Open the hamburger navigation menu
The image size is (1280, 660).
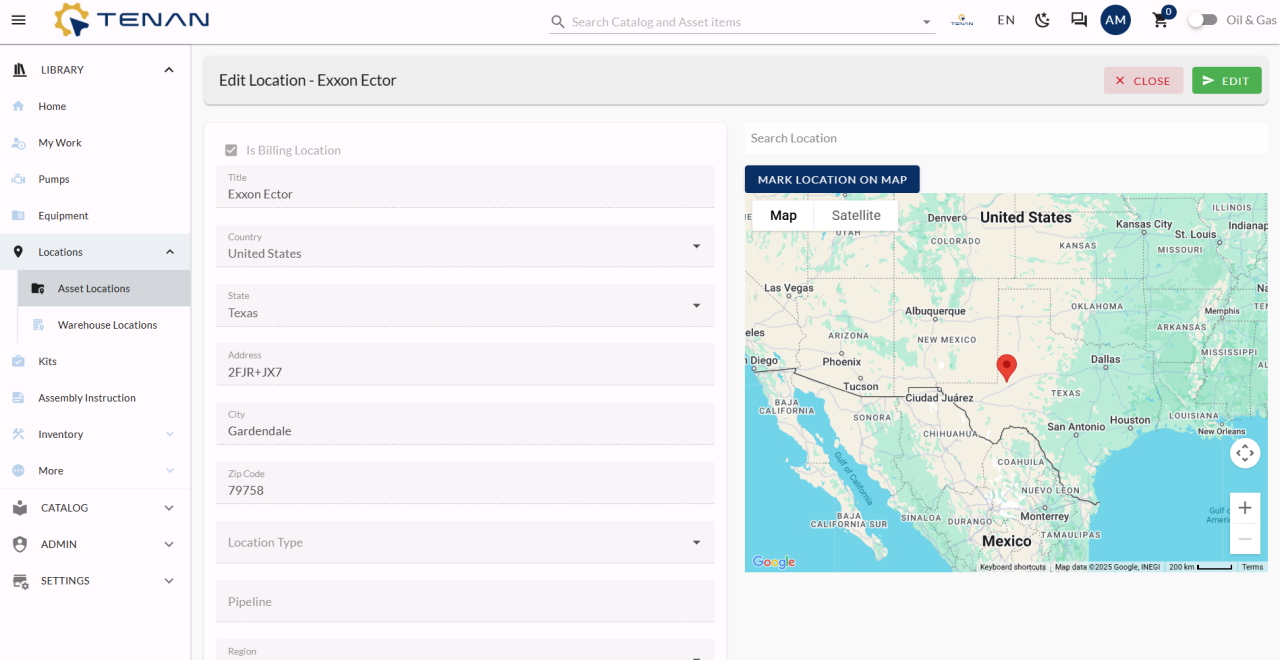(18, 20)
